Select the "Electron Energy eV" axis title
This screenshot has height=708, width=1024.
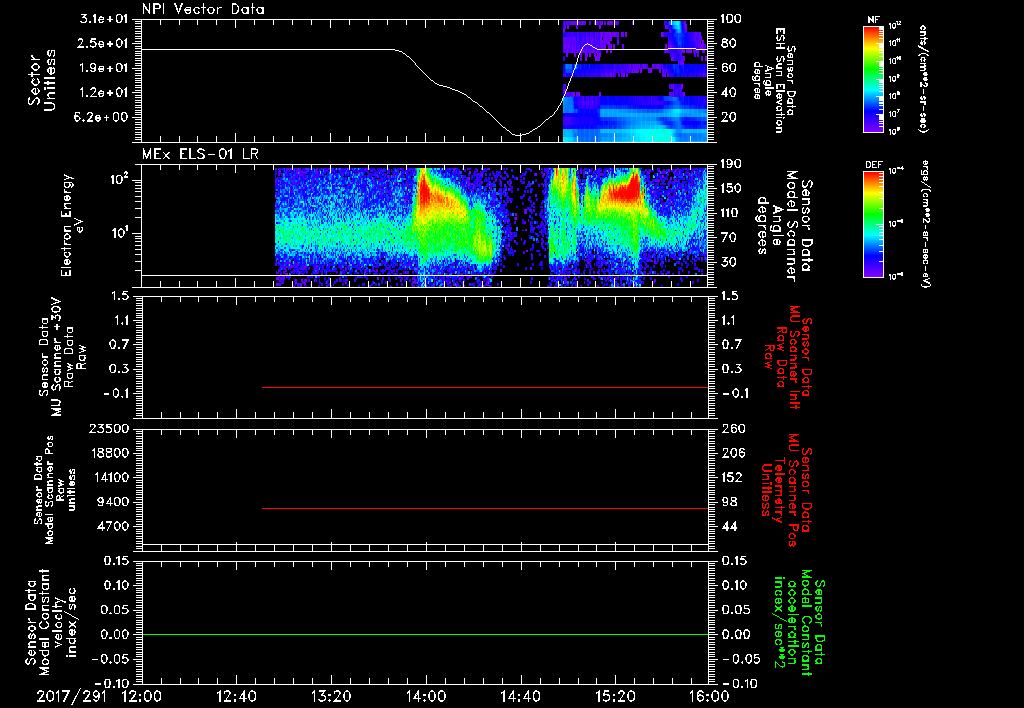point(73,225)
